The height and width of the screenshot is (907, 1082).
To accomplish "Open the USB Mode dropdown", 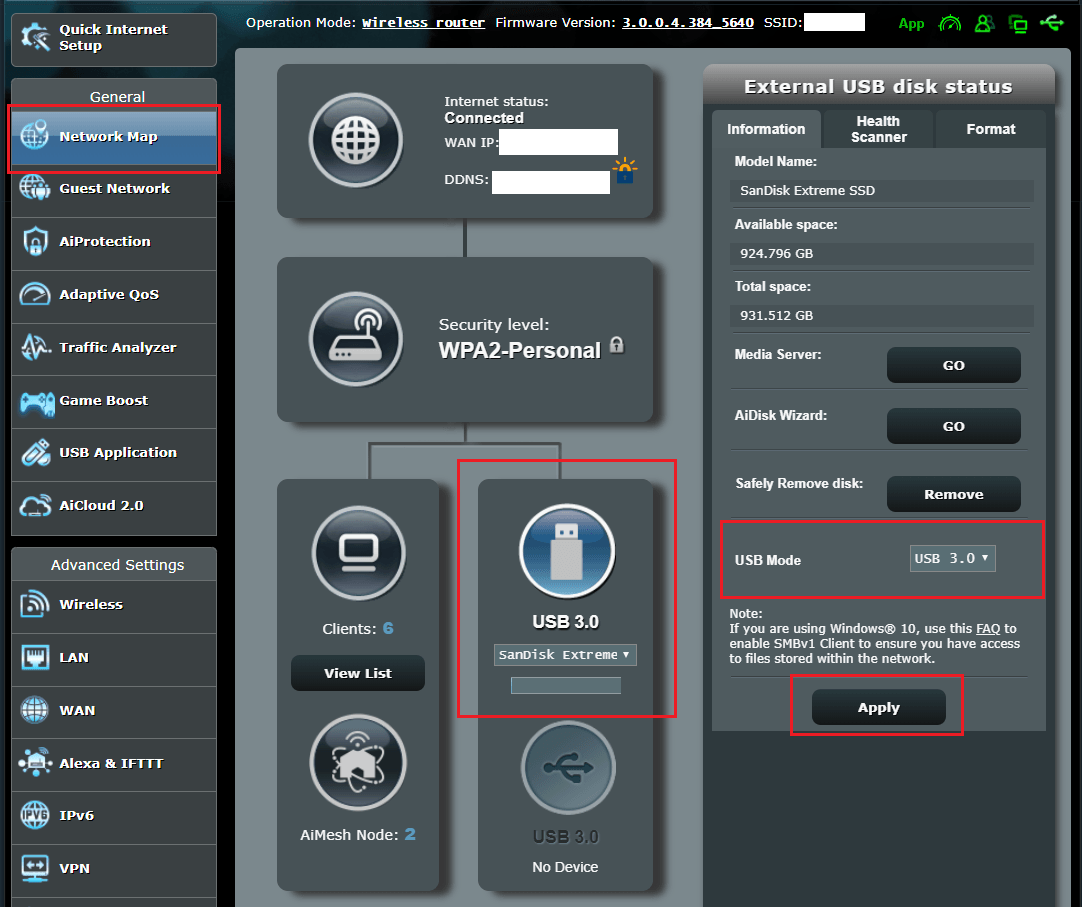I will [952, 558].
